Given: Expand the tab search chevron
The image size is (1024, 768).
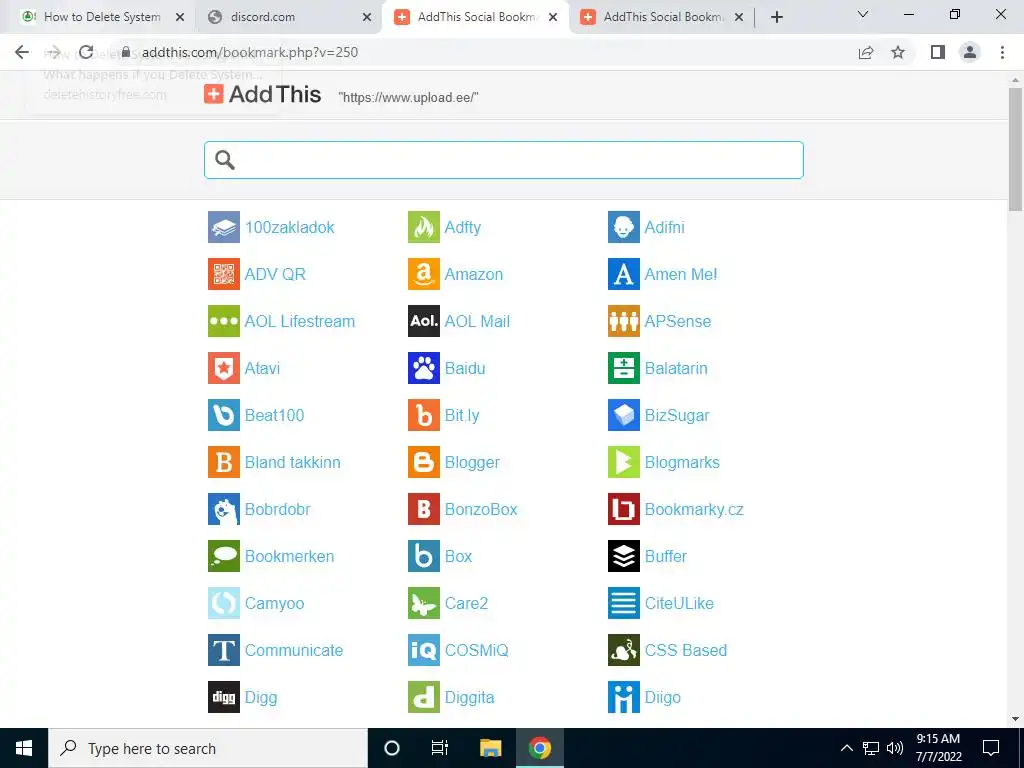Looking at the screenshot, I should [x=863, y=14].
